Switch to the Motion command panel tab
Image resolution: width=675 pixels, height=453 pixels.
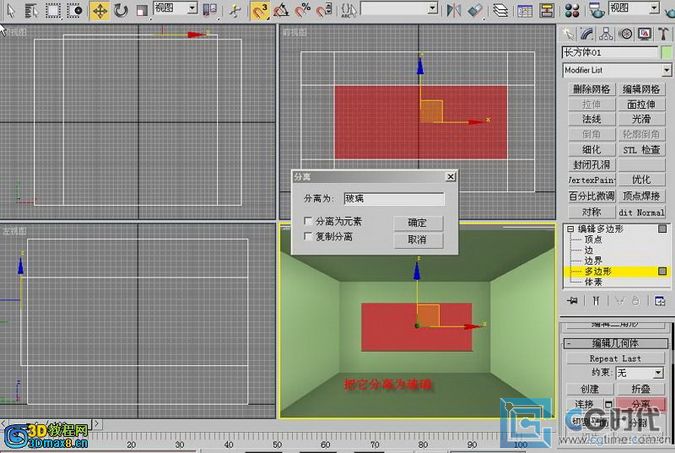point(625,34)
